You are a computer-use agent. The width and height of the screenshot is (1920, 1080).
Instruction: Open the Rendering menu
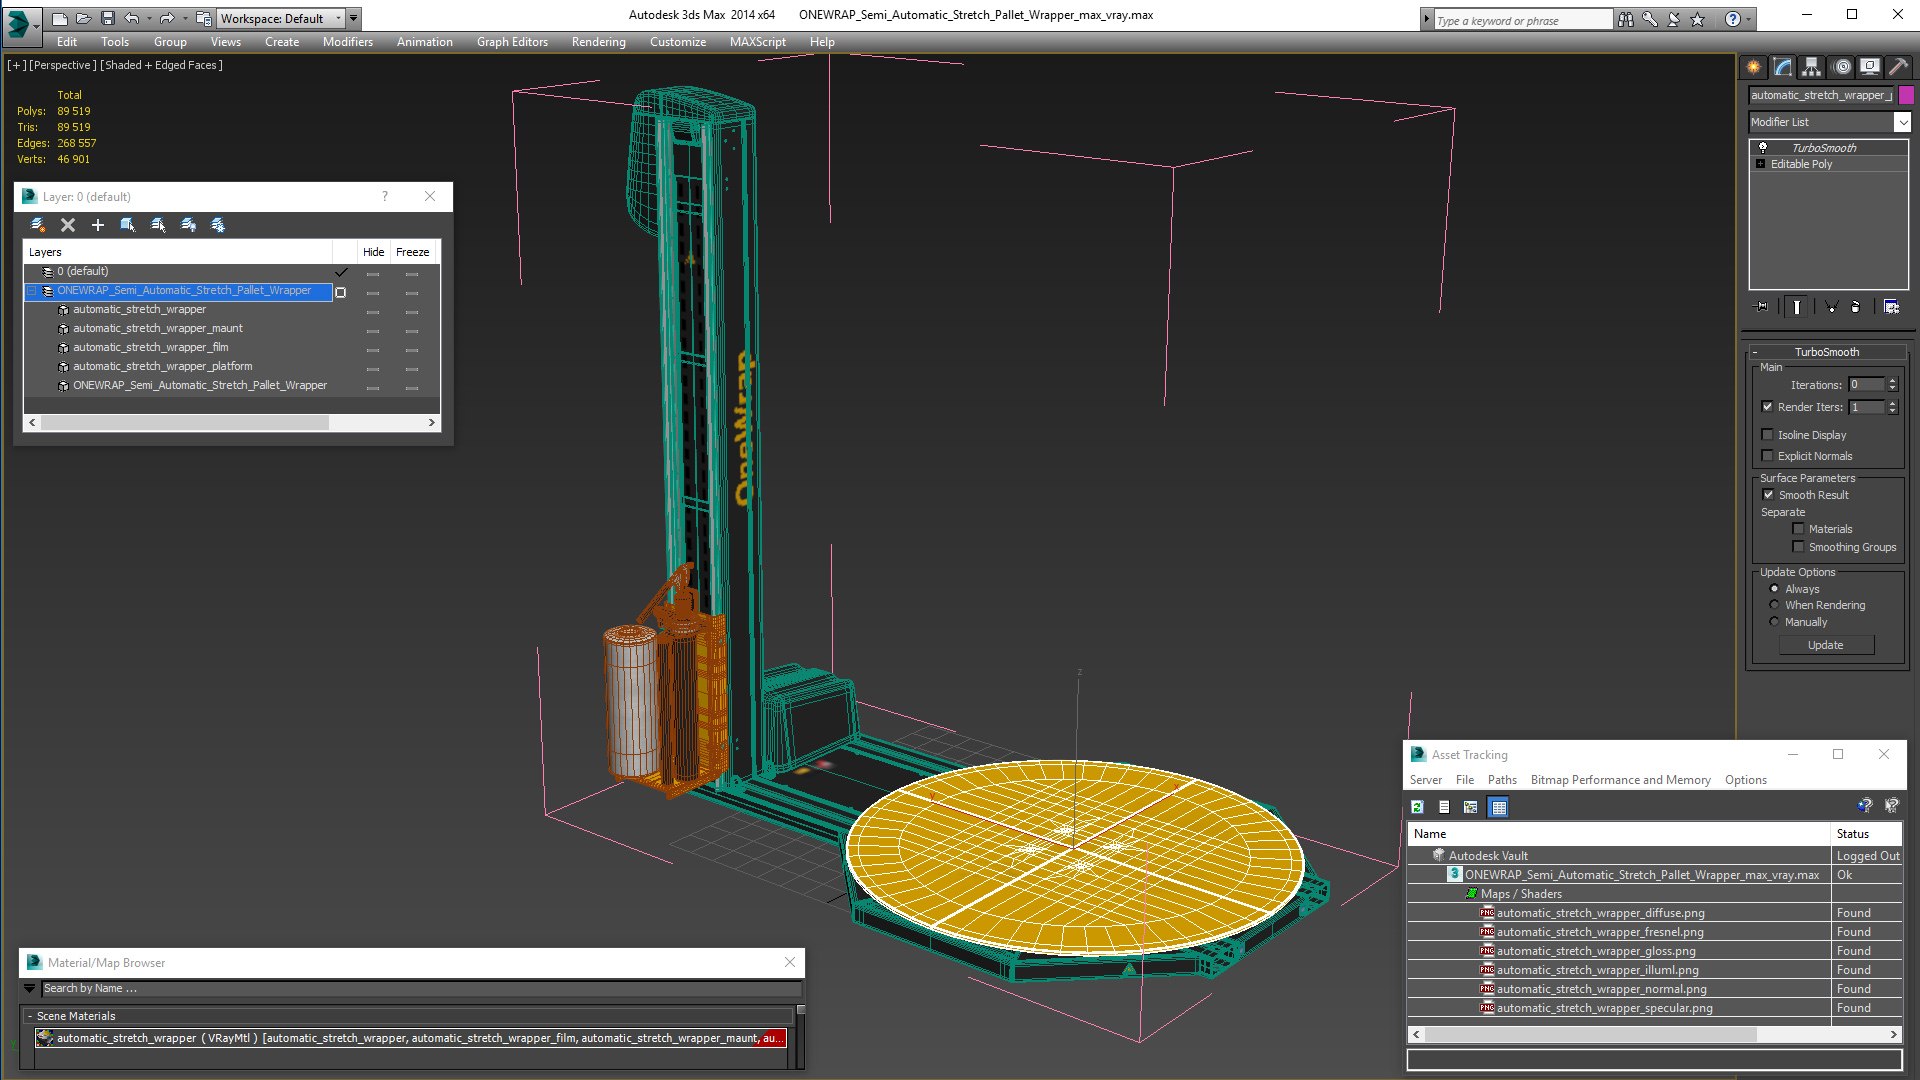click(x=598, y=42)
